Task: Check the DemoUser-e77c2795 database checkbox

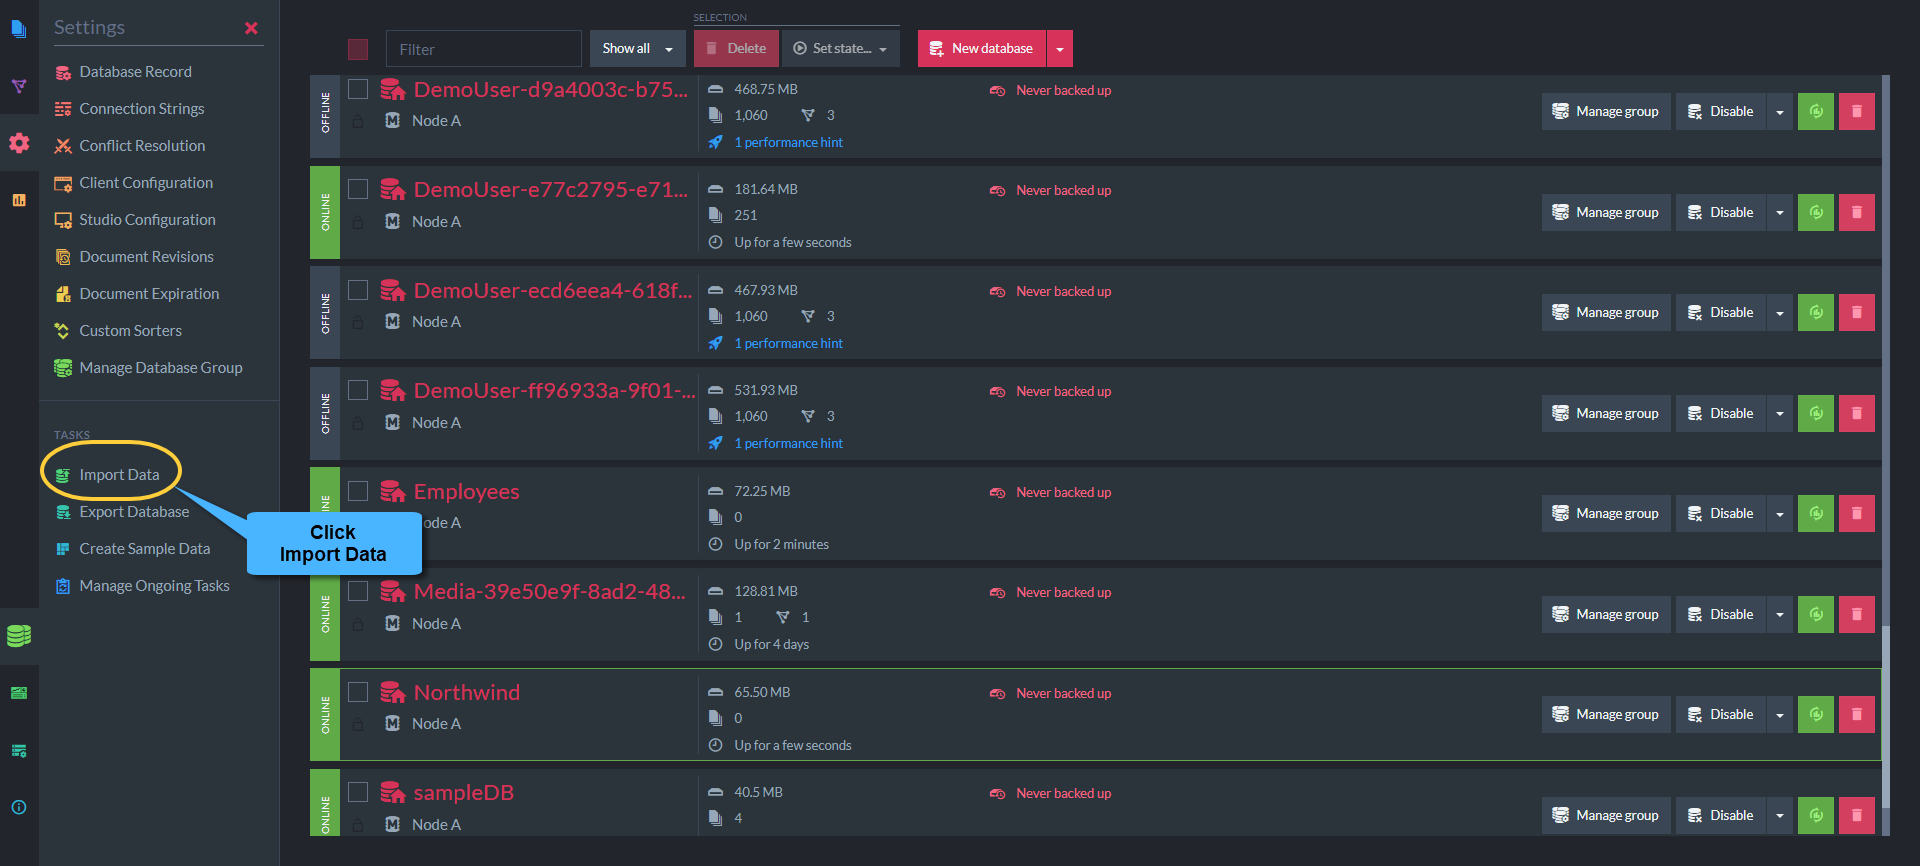Action: point(358,189)
